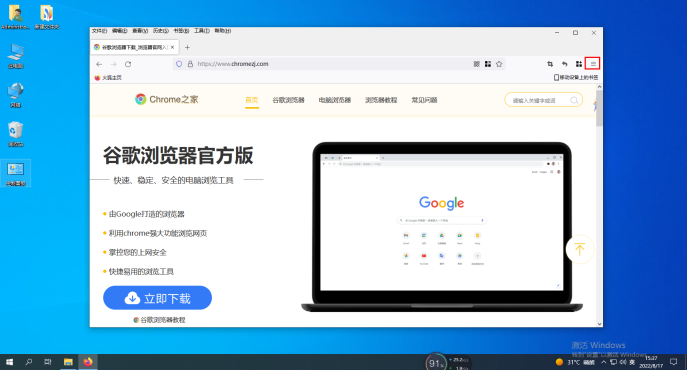The height and width of the screenshot is (370, 687).
Task: Open 浏览器教程 navigation link
Action: pos(381,100)
